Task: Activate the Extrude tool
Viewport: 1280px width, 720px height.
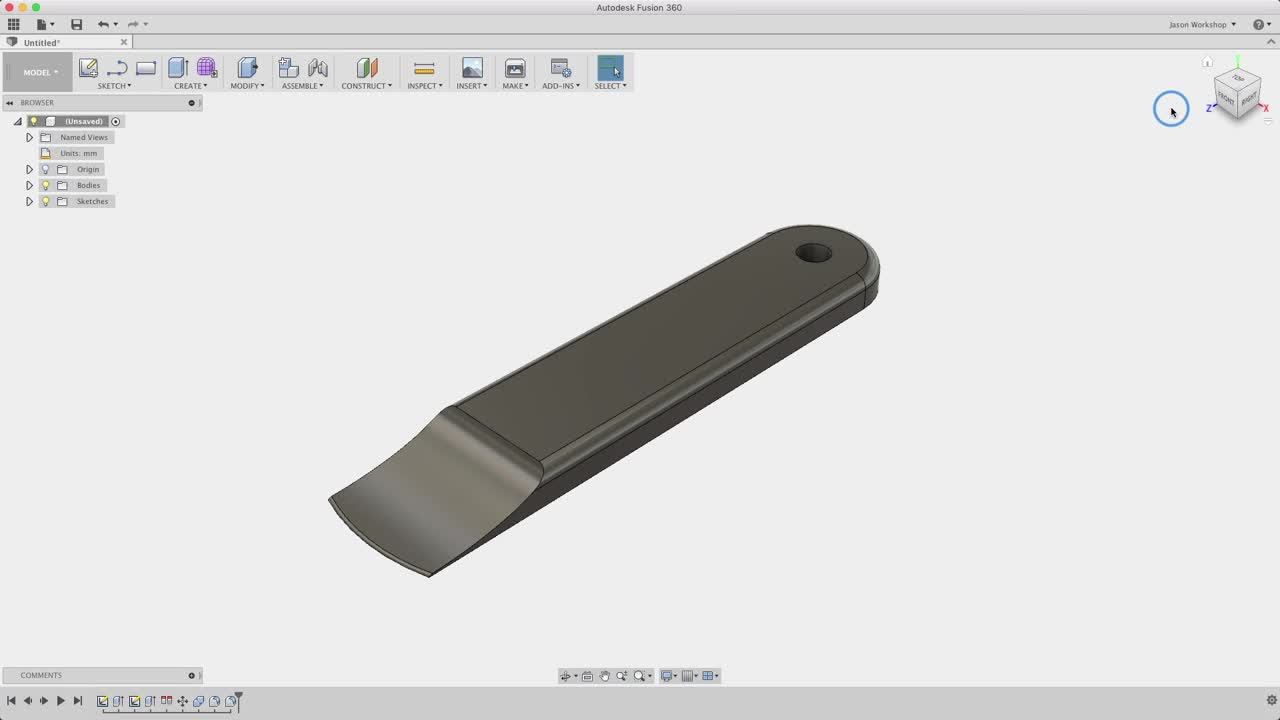Action: tap(178, 68)
